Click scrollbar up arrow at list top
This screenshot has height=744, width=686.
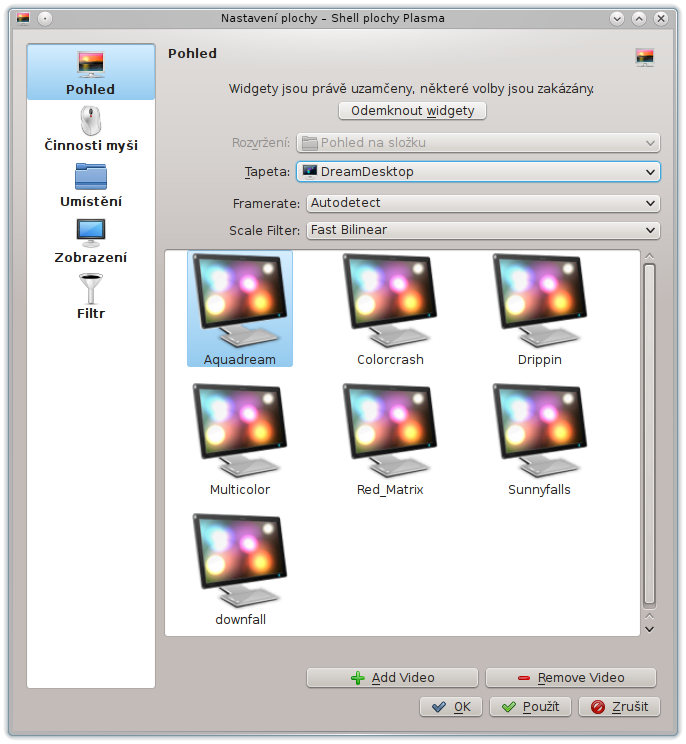point(649,256)
